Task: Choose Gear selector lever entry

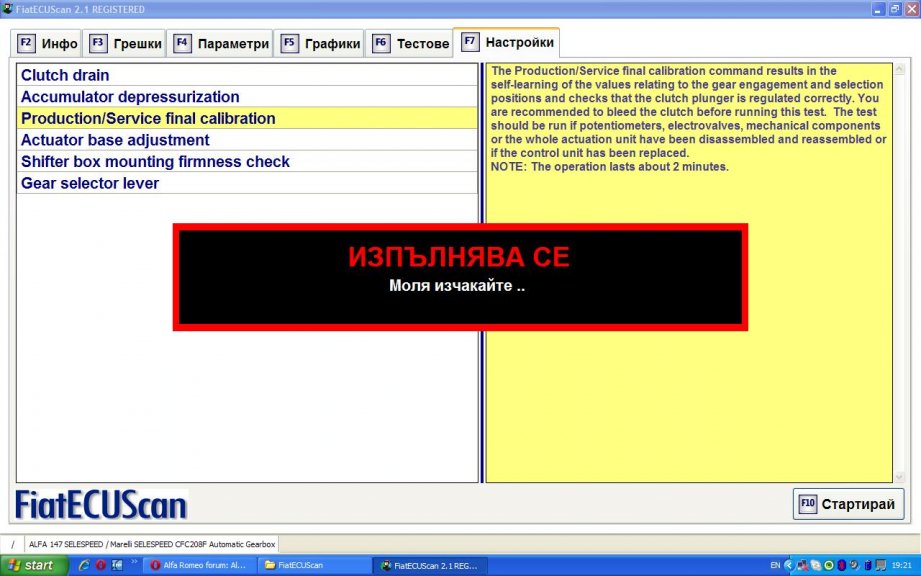Action: [x=90, y=183]
